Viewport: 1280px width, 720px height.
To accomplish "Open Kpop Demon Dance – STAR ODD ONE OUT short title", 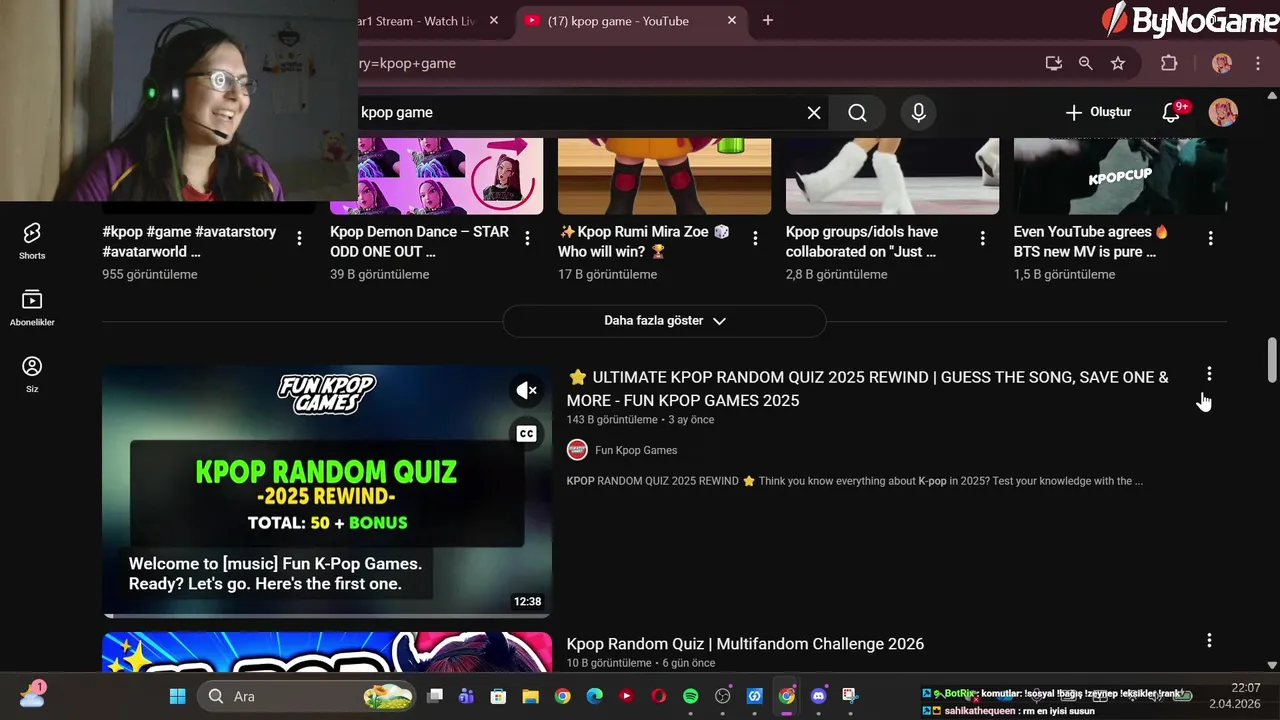I will [419, 241].
